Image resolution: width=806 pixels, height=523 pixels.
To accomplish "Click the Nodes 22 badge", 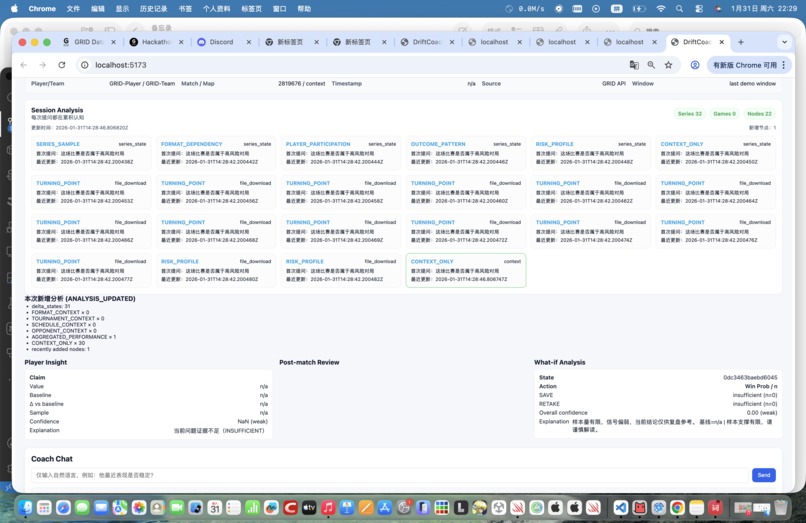I will pyautogui.click(x=759, y=114).
